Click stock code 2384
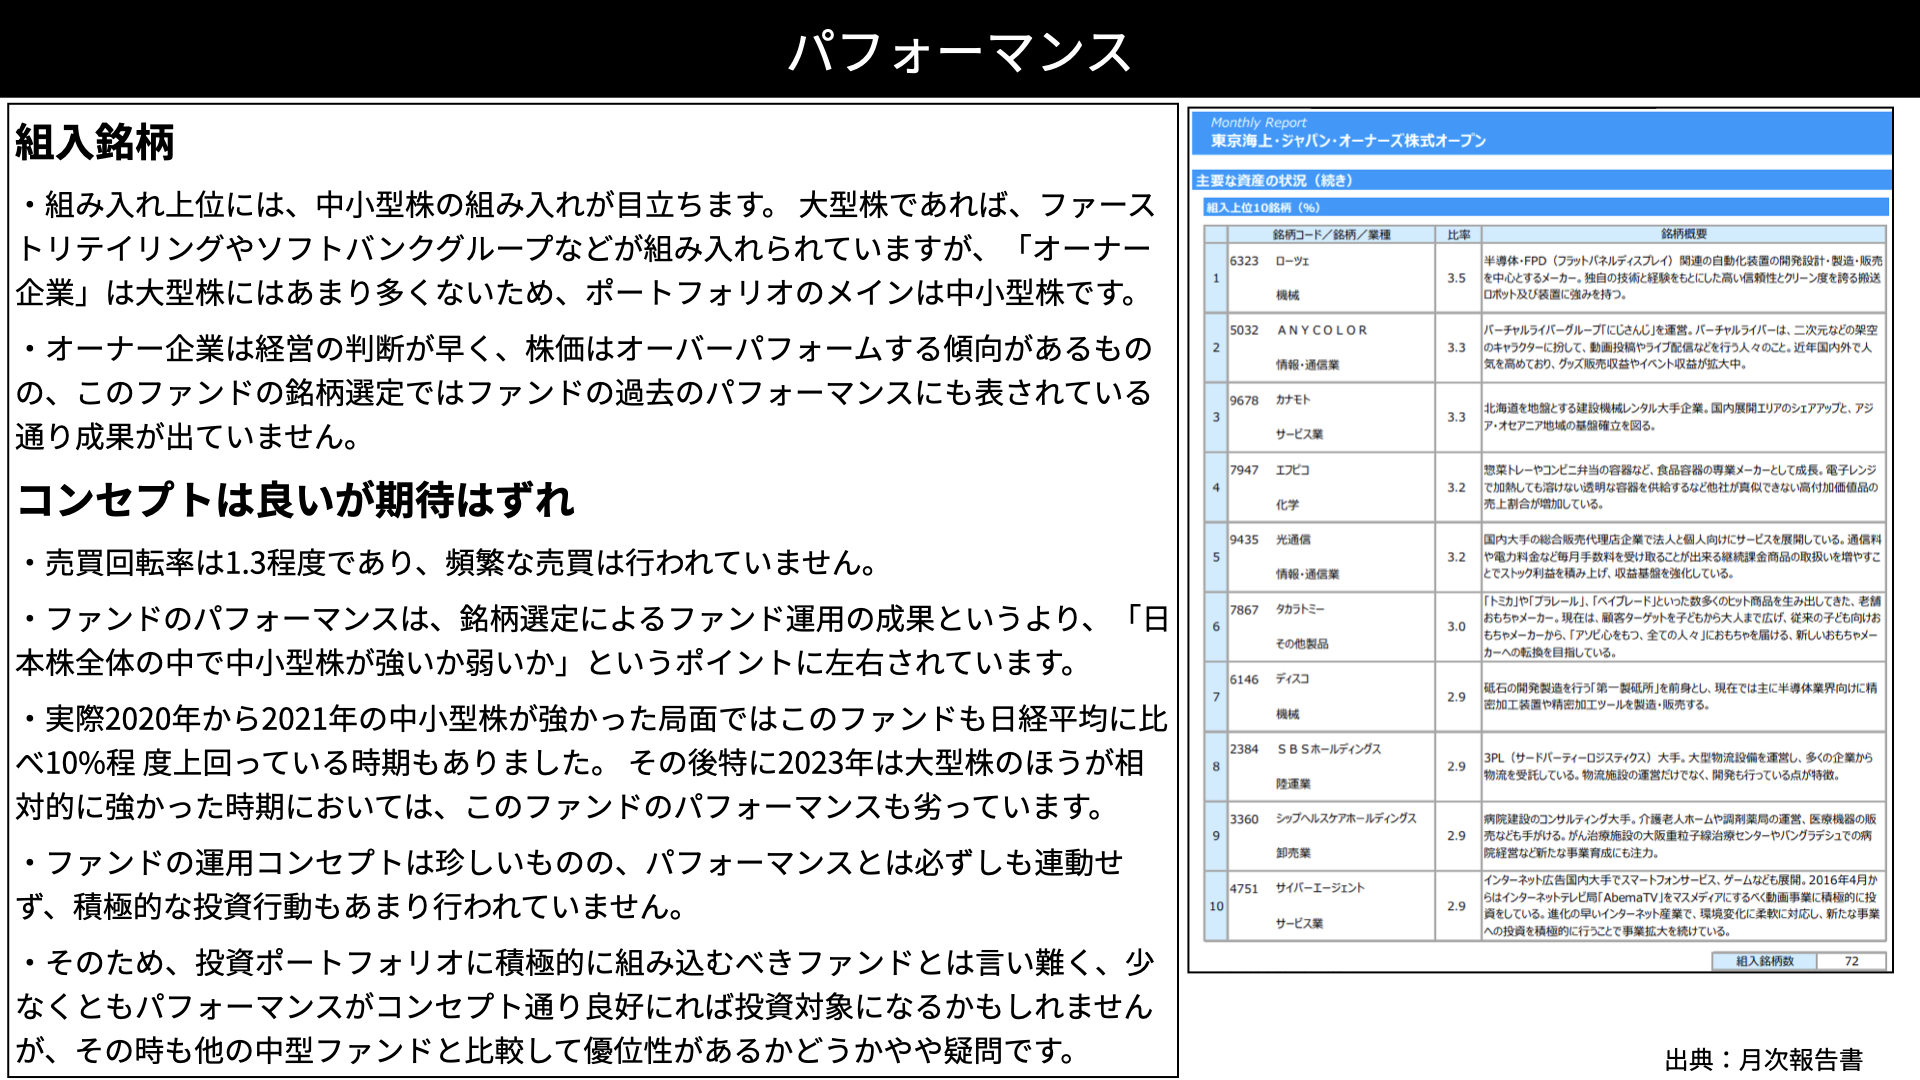Viewport: 1920px width, 1080px height. (1244, 748)
